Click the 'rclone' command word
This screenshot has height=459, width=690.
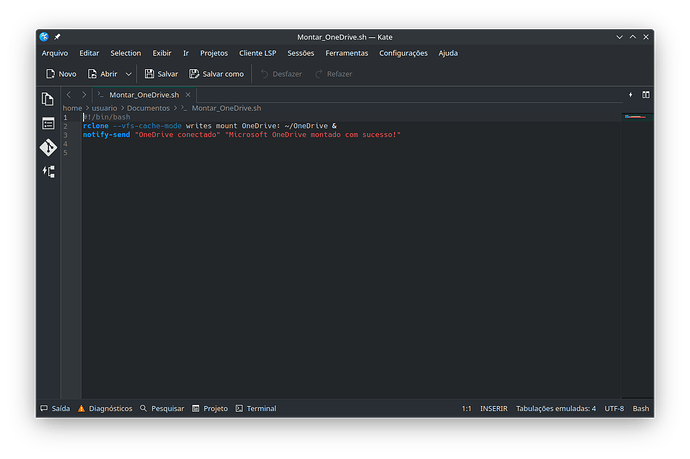click(95, 126)
